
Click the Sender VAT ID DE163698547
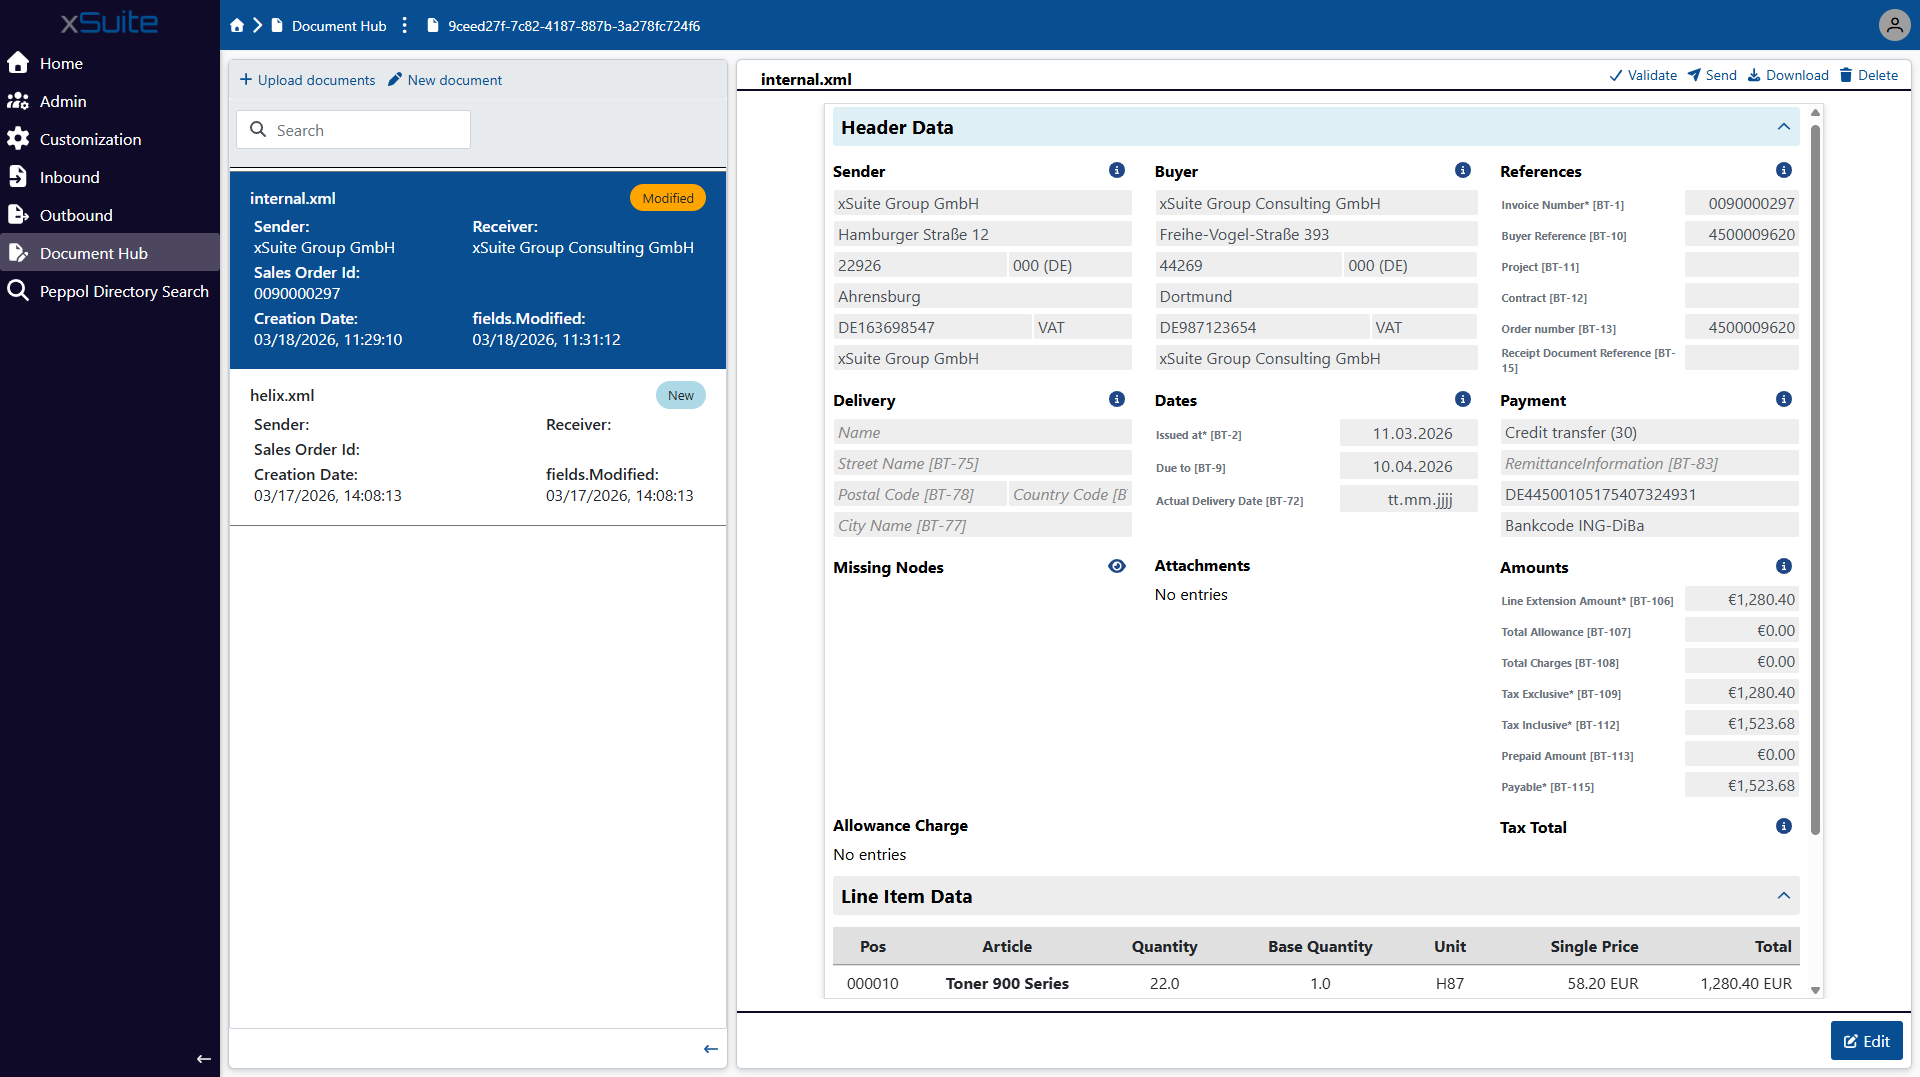[x=932, y=328]
